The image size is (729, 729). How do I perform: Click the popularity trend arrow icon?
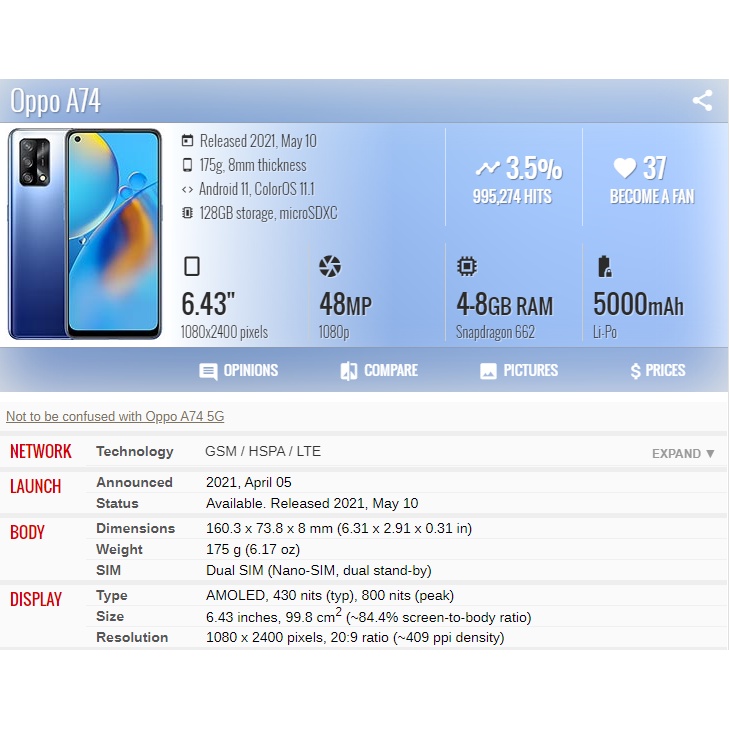pyautogui.click(x=488, y=168)
